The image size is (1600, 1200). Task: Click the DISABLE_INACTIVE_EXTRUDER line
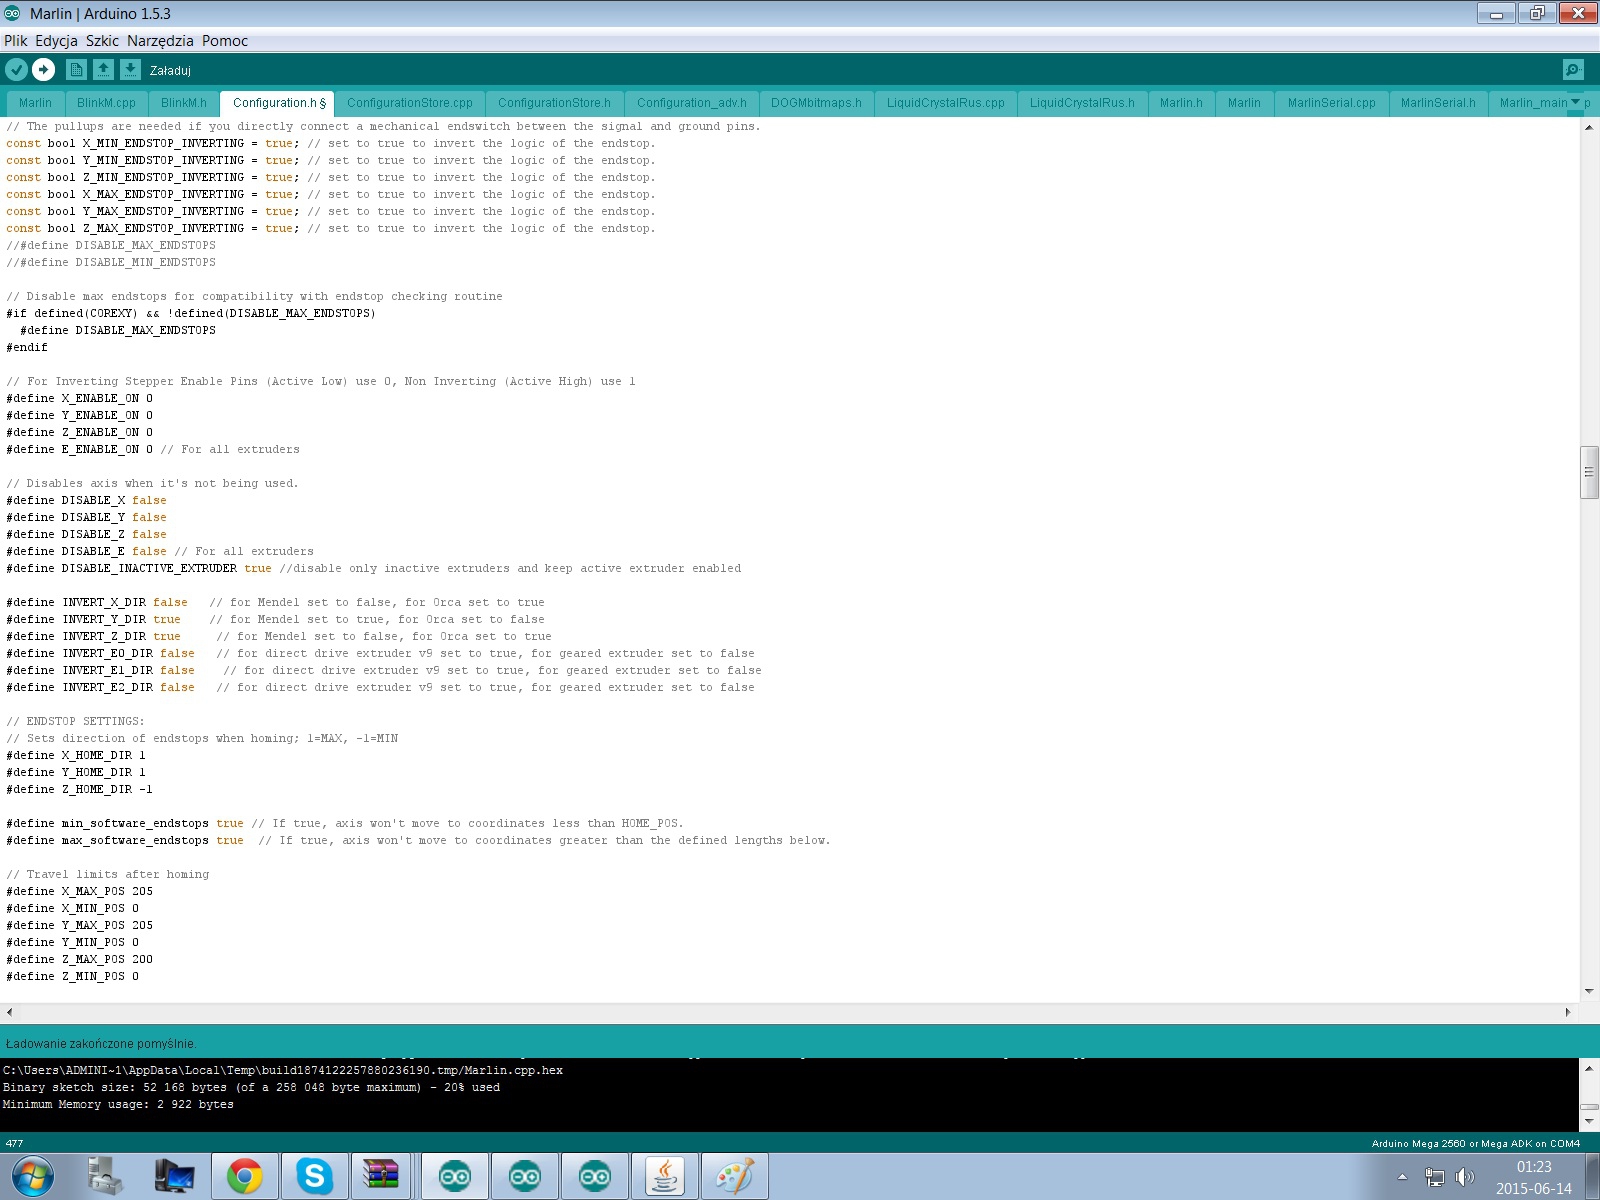pos(373,568)
